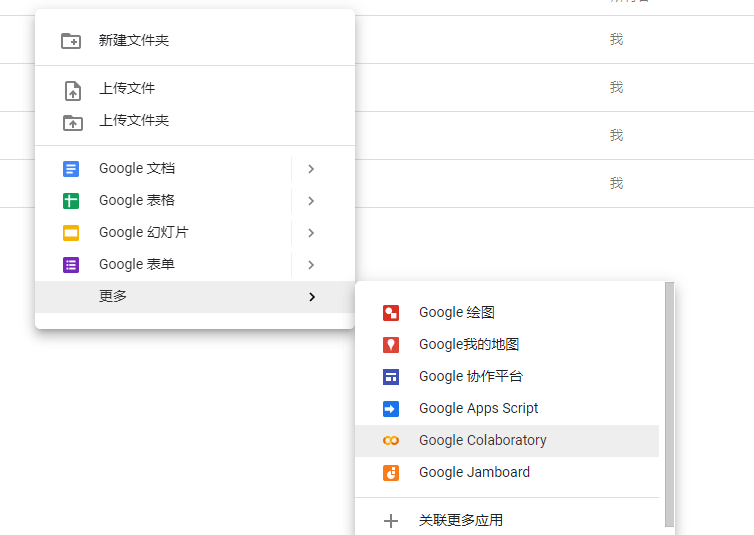This screenshot has height=535, width=754.
Task: Click the plus icon for connecting apps
Action: click(391, 521)
